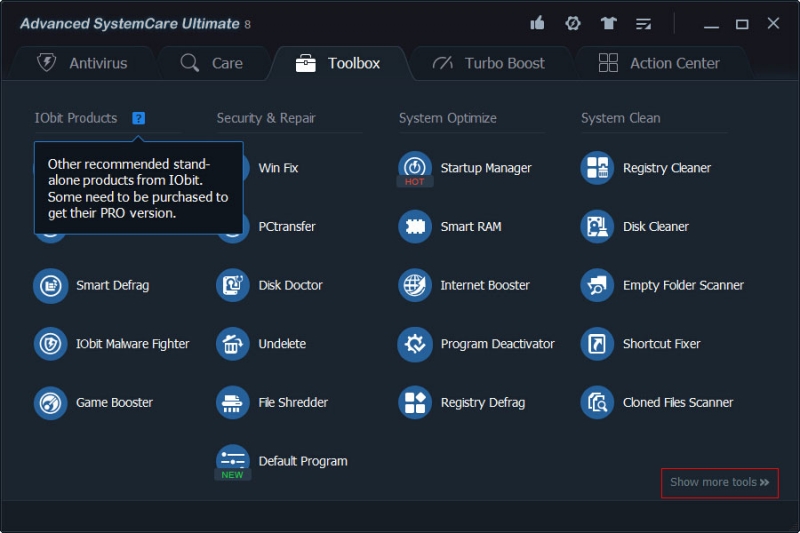Click the IObit Products column heading
Screen dimensions: 800x533
76,118
